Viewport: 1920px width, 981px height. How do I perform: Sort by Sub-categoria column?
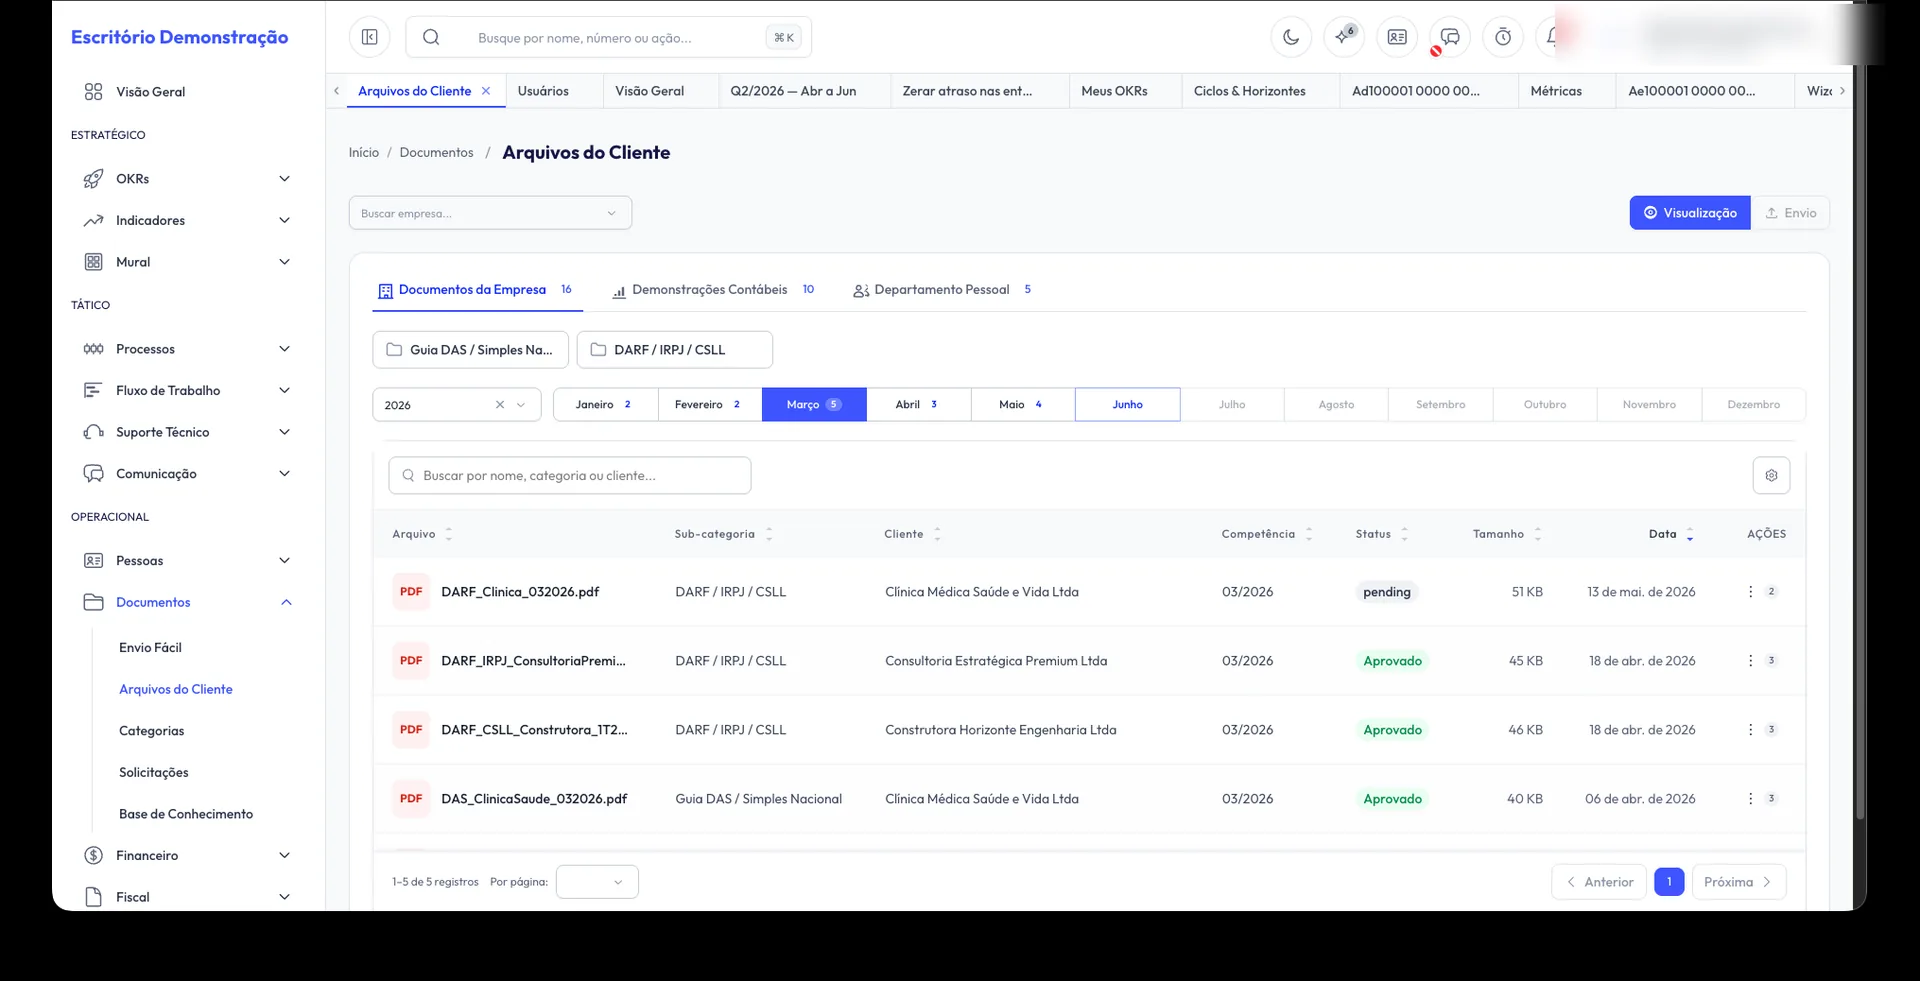pyautogui.click(x=769, y=534)
